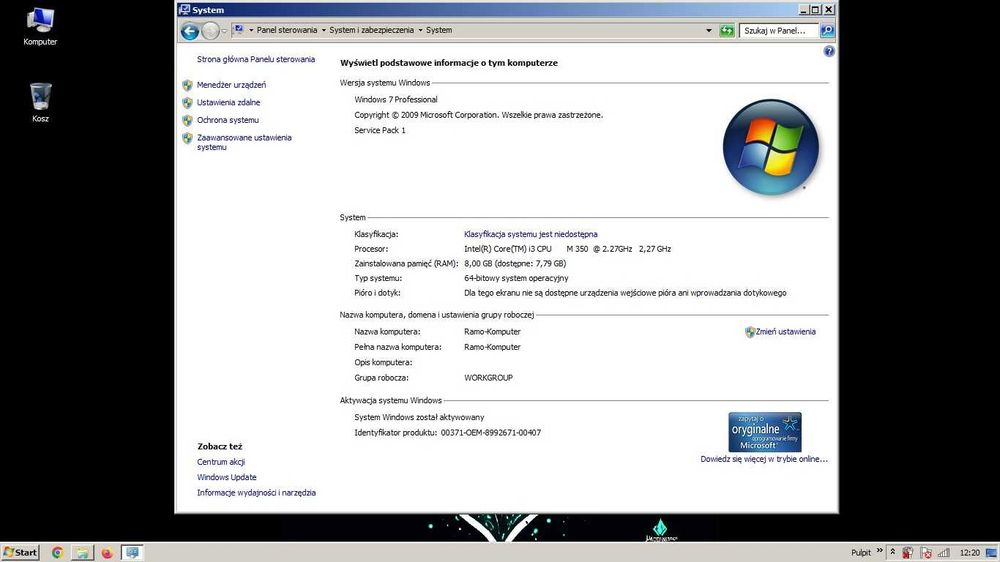Click the active System window taskbar button
The width and height of the screenshot is (1000, 562).
pos(132,552)
